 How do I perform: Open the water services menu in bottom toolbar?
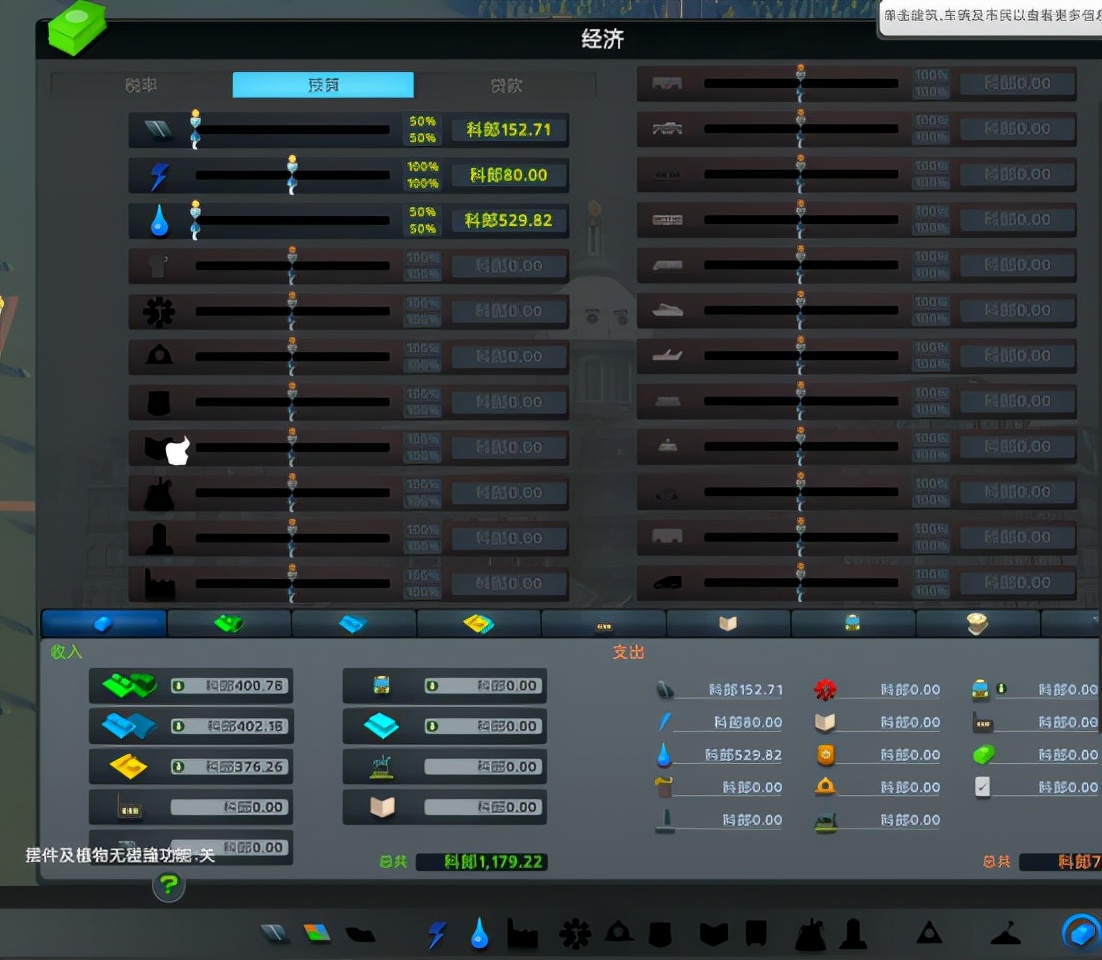pos(480,935)
